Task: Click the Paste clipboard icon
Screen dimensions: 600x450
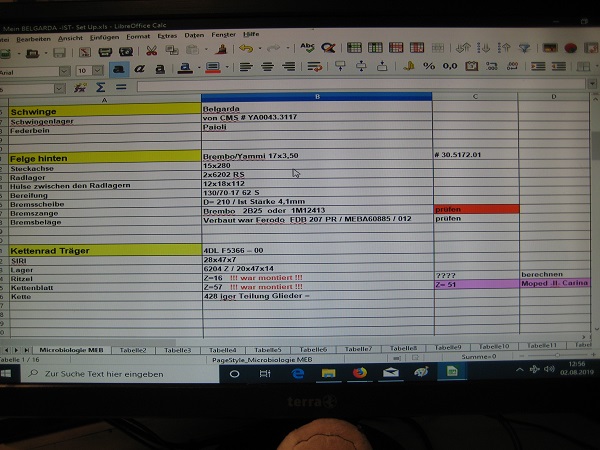Action: [192, 50]
